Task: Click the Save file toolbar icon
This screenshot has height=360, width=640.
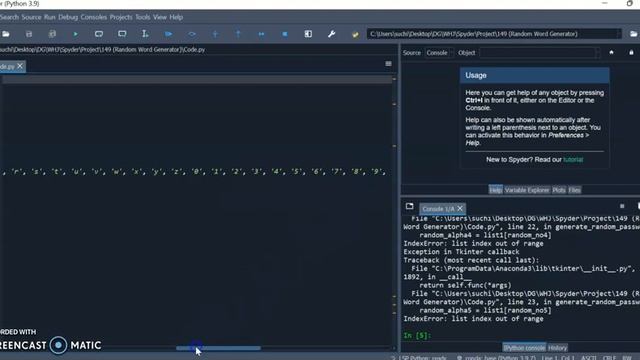Action: [x=29, y=34]
